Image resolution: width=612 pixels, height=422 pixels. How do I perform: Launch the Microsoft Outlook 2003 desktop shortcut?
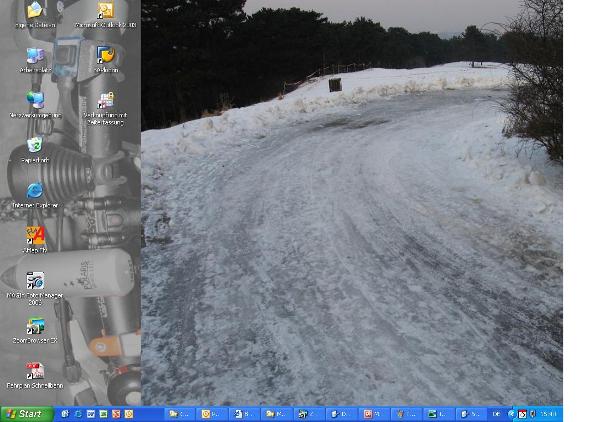point(106,14)
